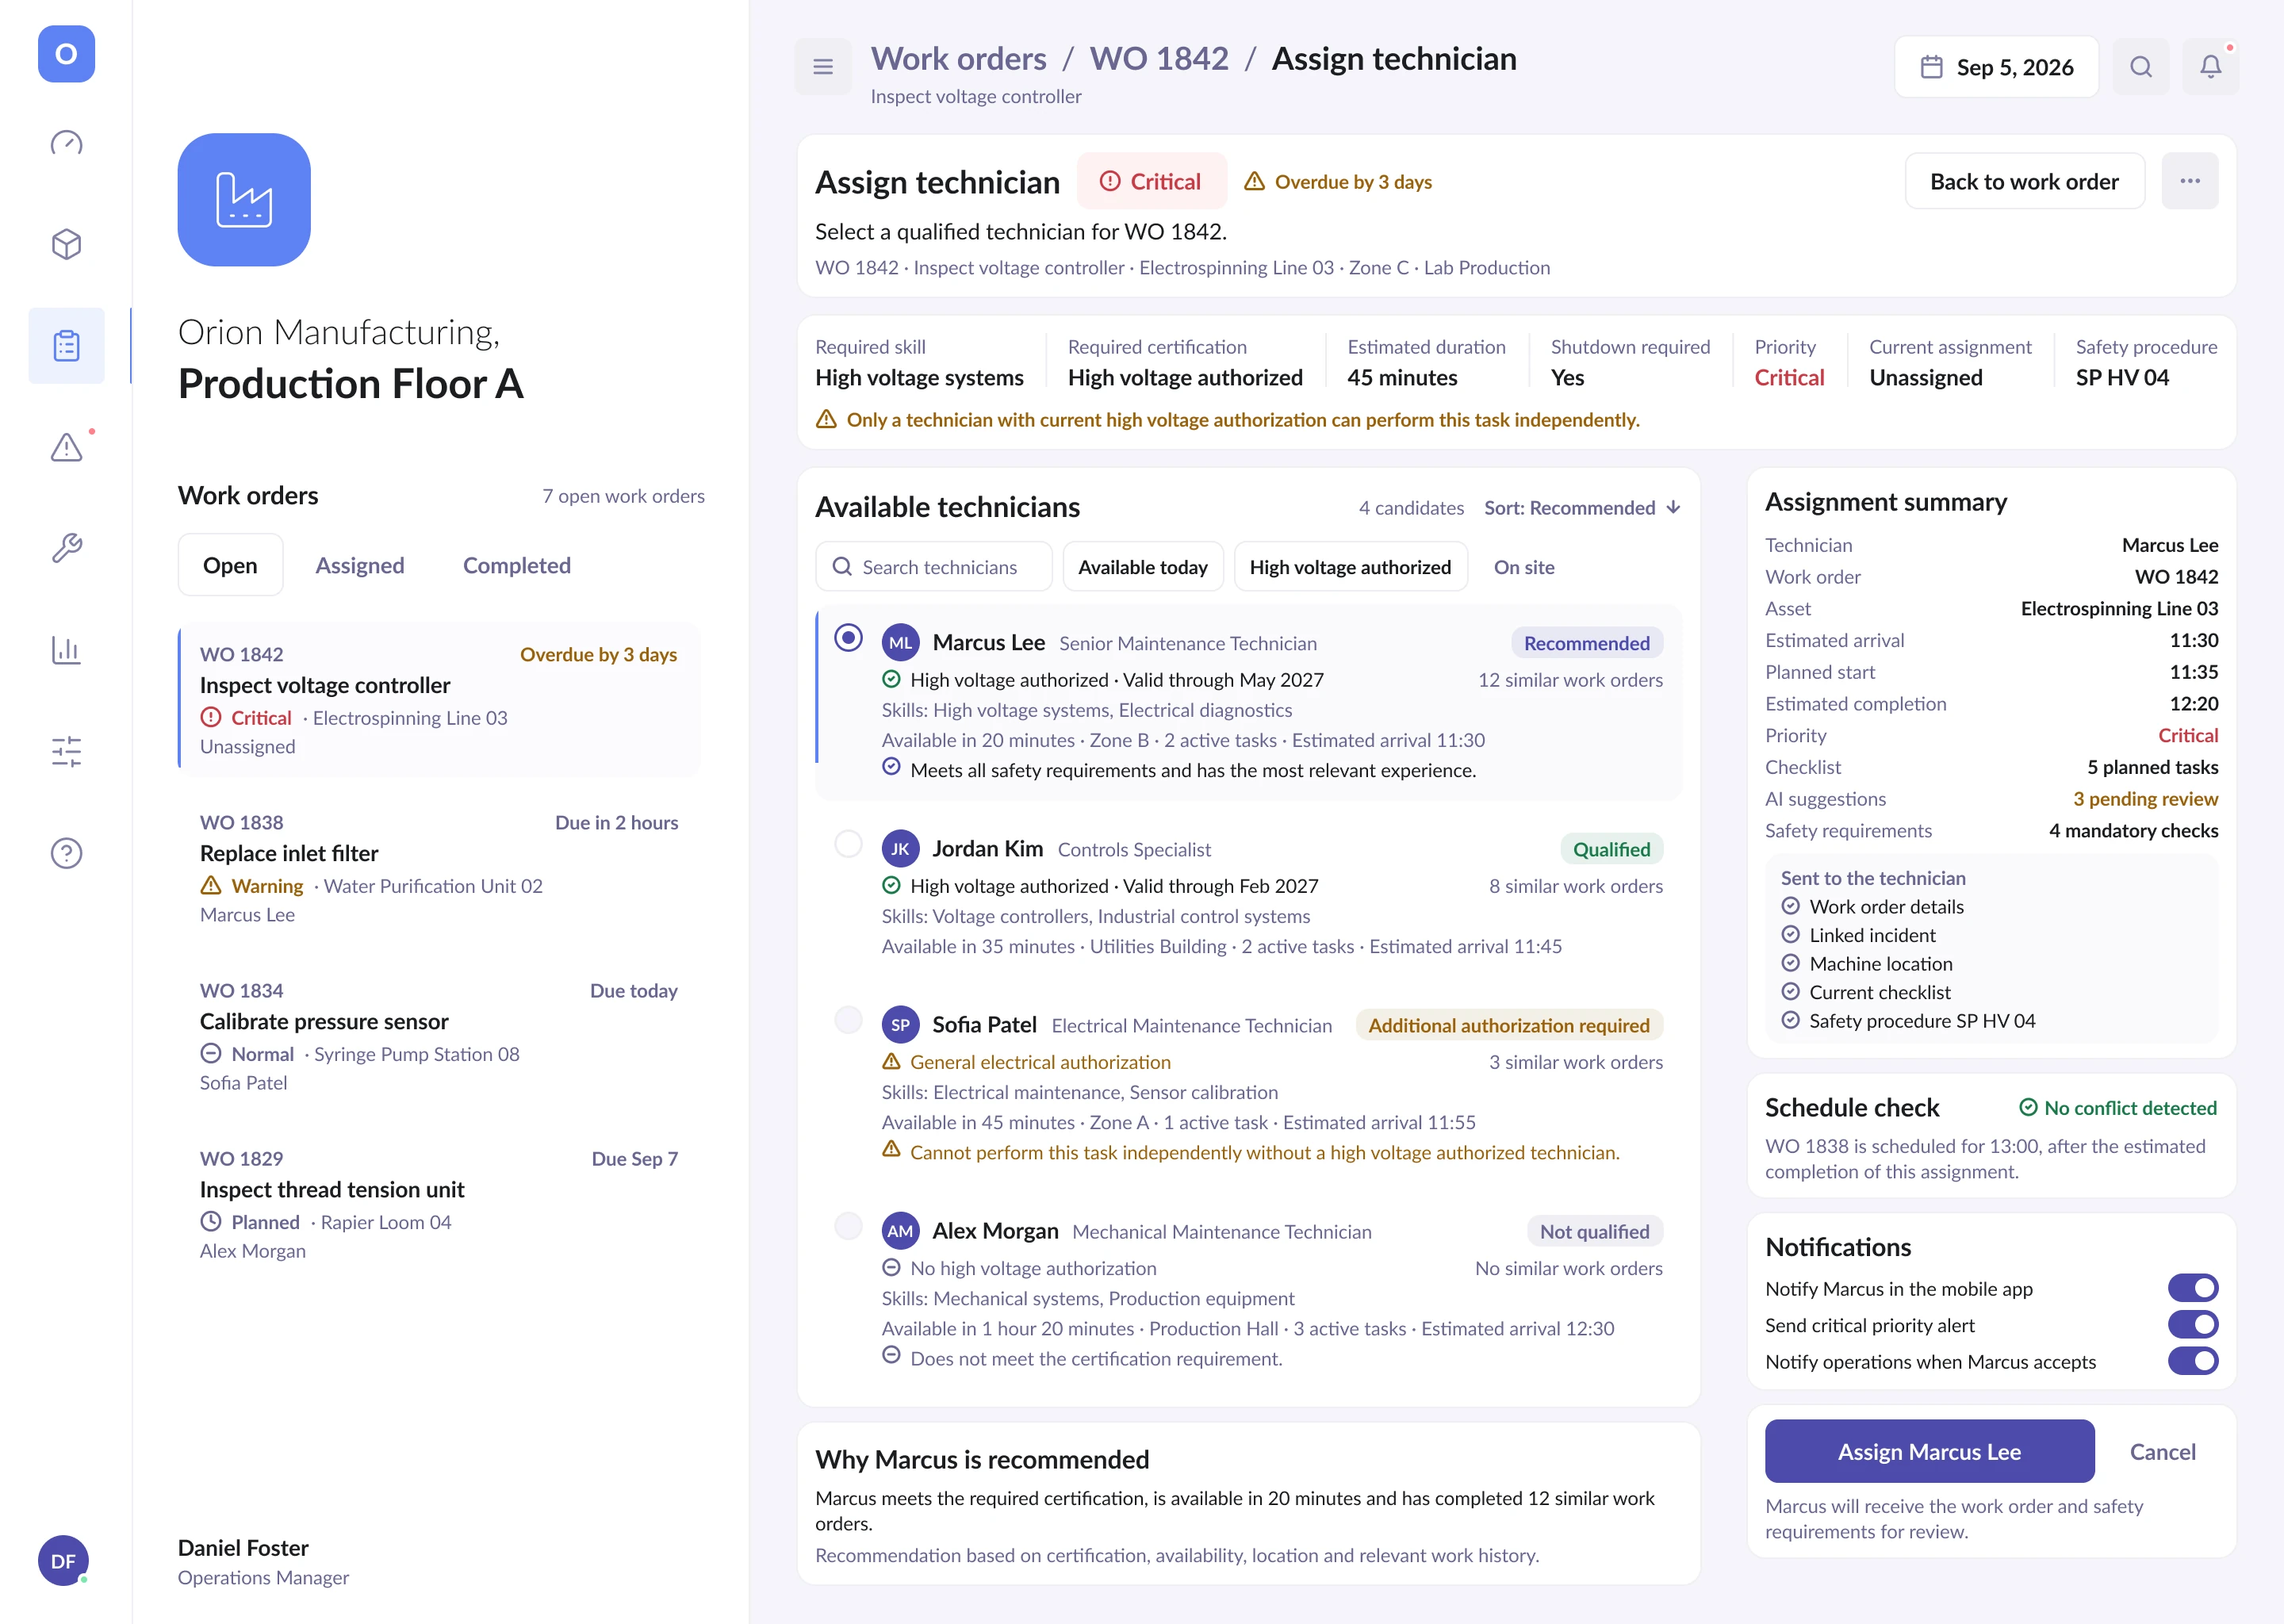Open WO 1838 Replace inlet filter

[439, 868]
